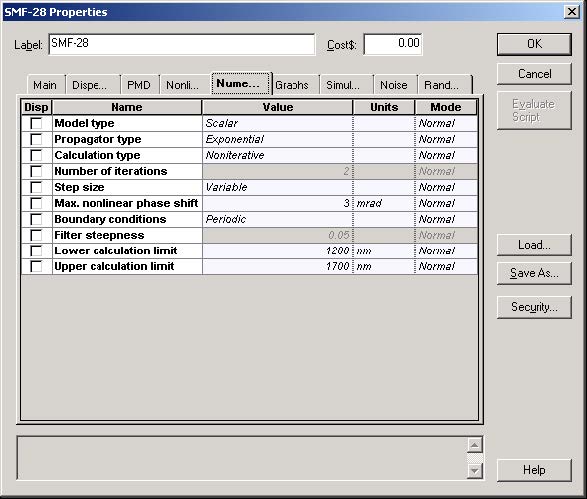Open Mode dropdown for Upper calculation limit
Viewport: 587px width, 499px height.
[446, 267]
